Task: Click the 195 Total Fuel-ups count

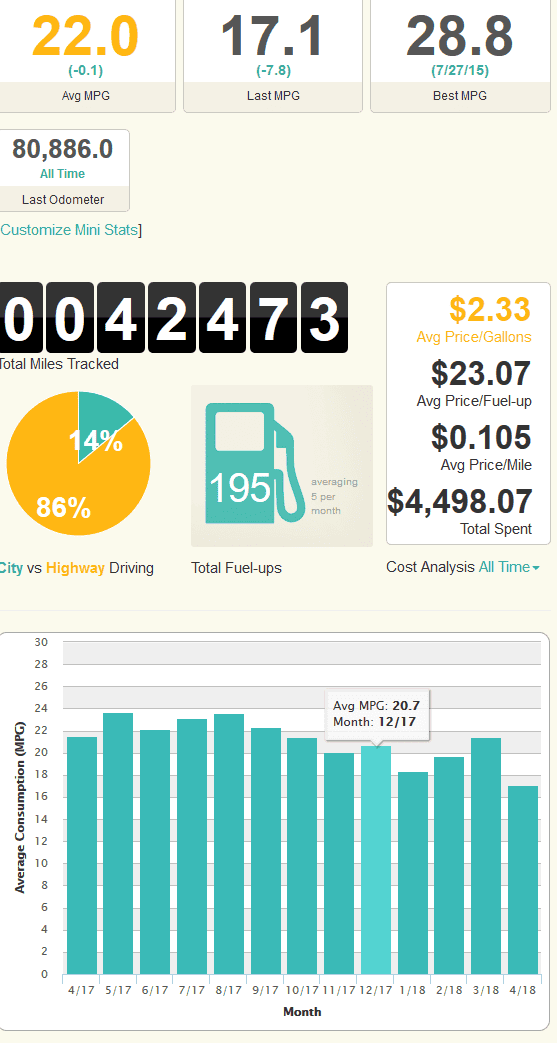Action: pyautogui.click(x=240, y=488)
